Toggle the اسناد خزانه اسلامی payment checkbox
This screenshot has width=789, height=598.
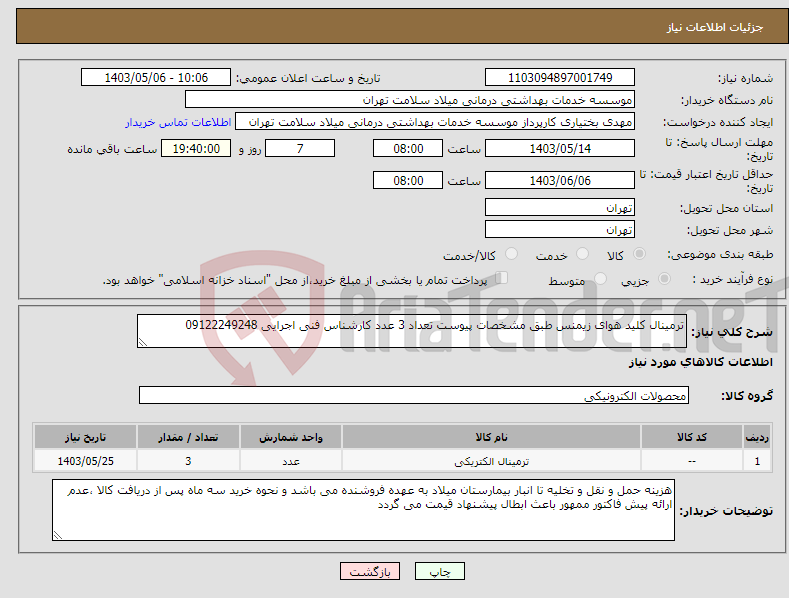coord(501,278)
